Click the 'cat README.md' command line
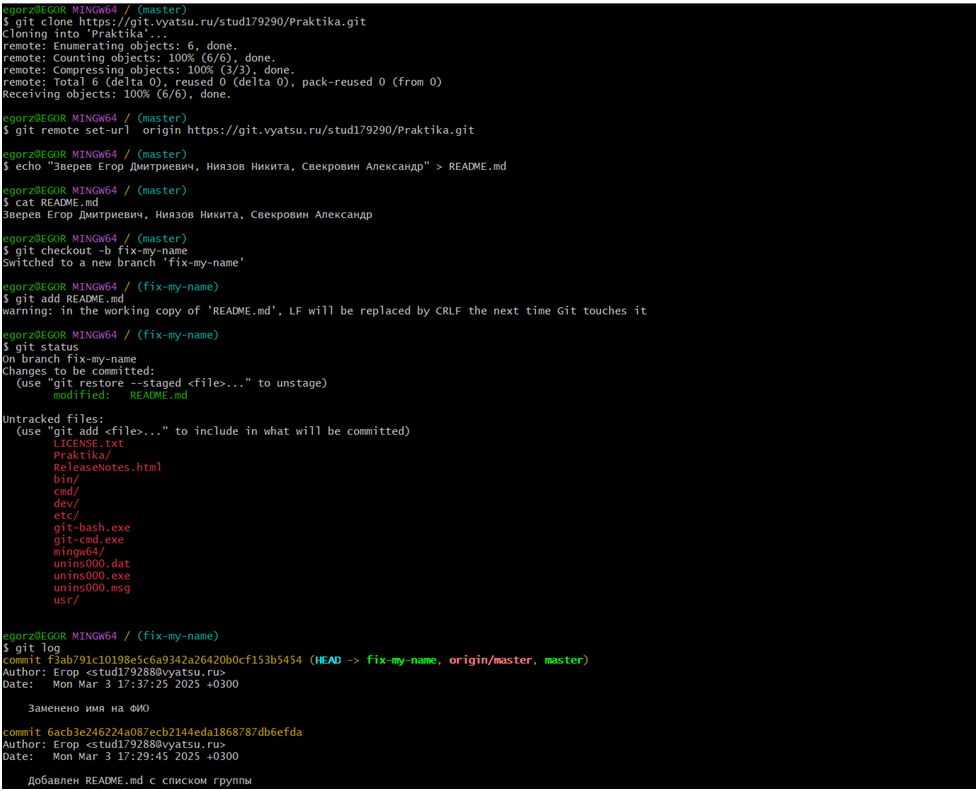The height and width of the screenshot is (791, 978). point(57,202)
